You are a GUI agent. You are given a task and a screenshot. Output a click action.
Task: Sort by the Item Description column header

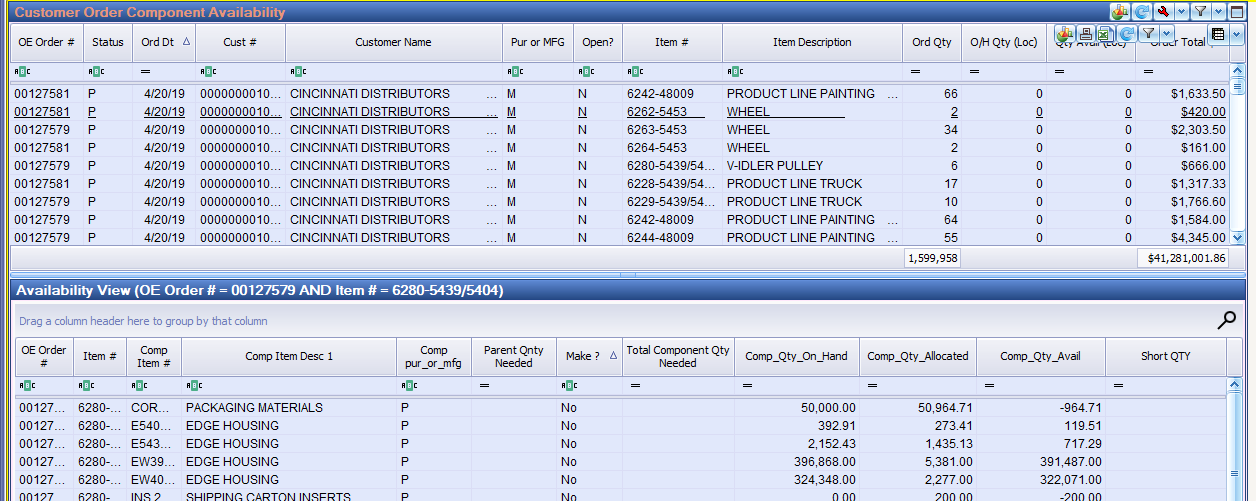point(812,43)
